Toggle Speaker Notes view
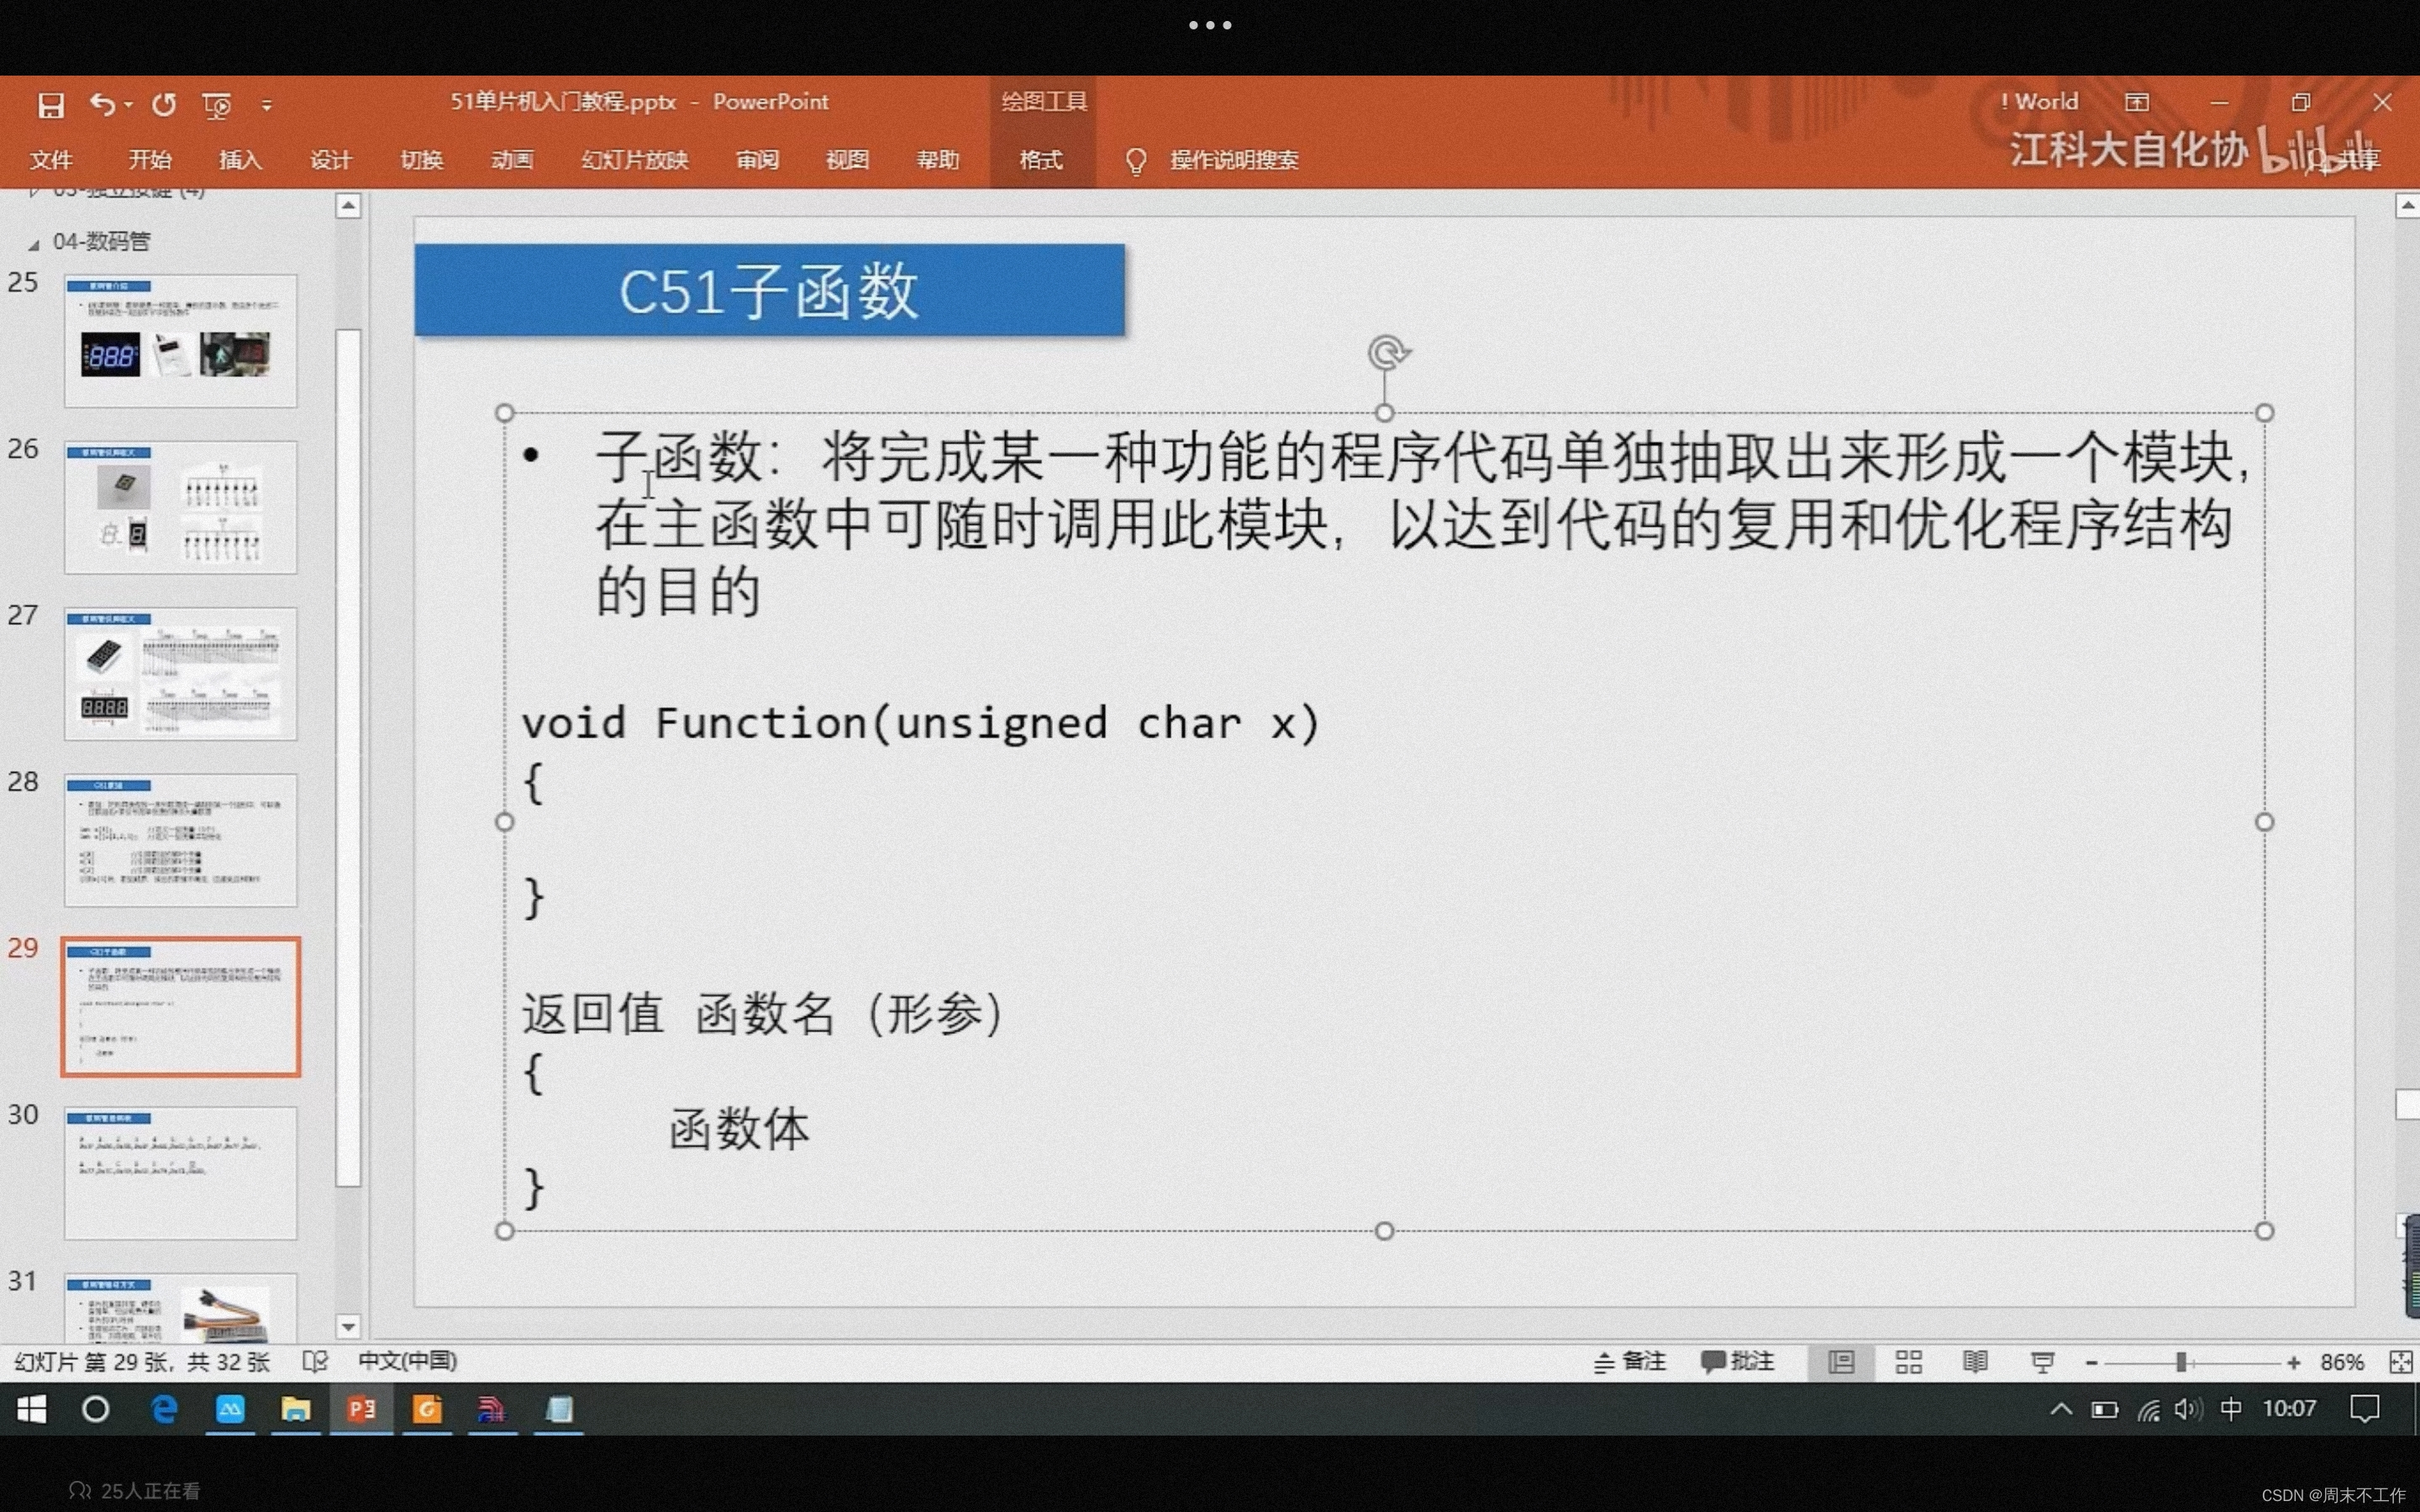Viewport: 2420px width, 1512px height. (x=1631, y=1361)
